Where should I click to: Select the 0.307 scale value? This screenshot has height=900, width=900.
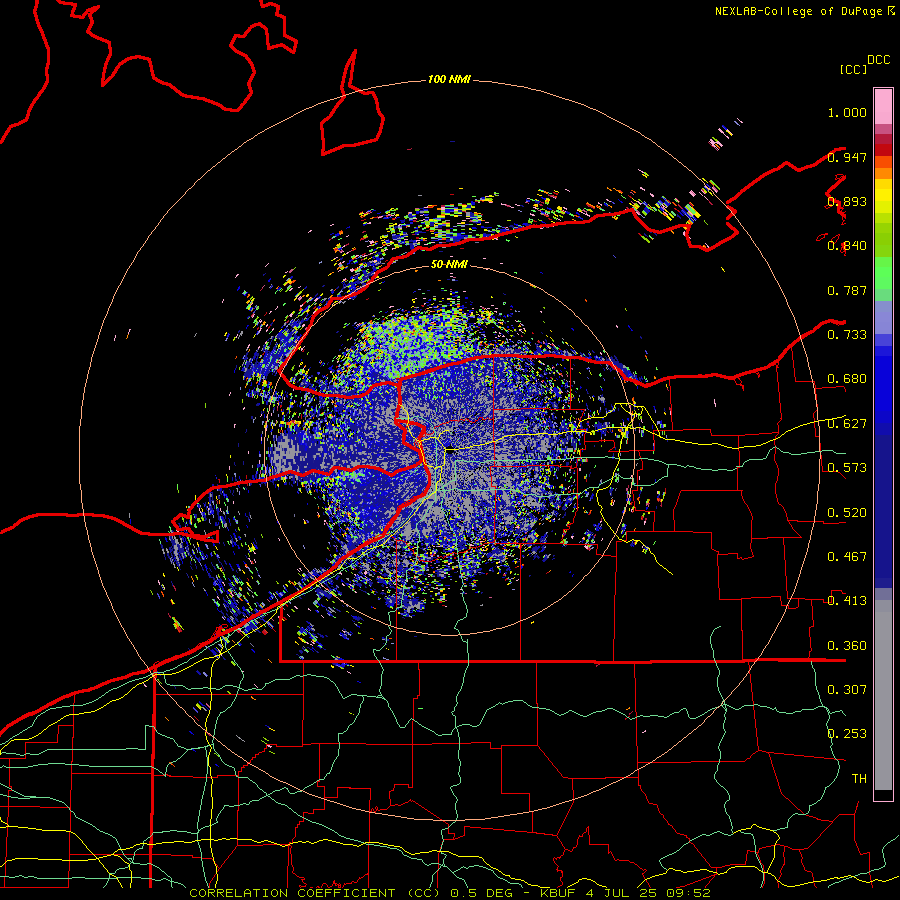[847, 690]
